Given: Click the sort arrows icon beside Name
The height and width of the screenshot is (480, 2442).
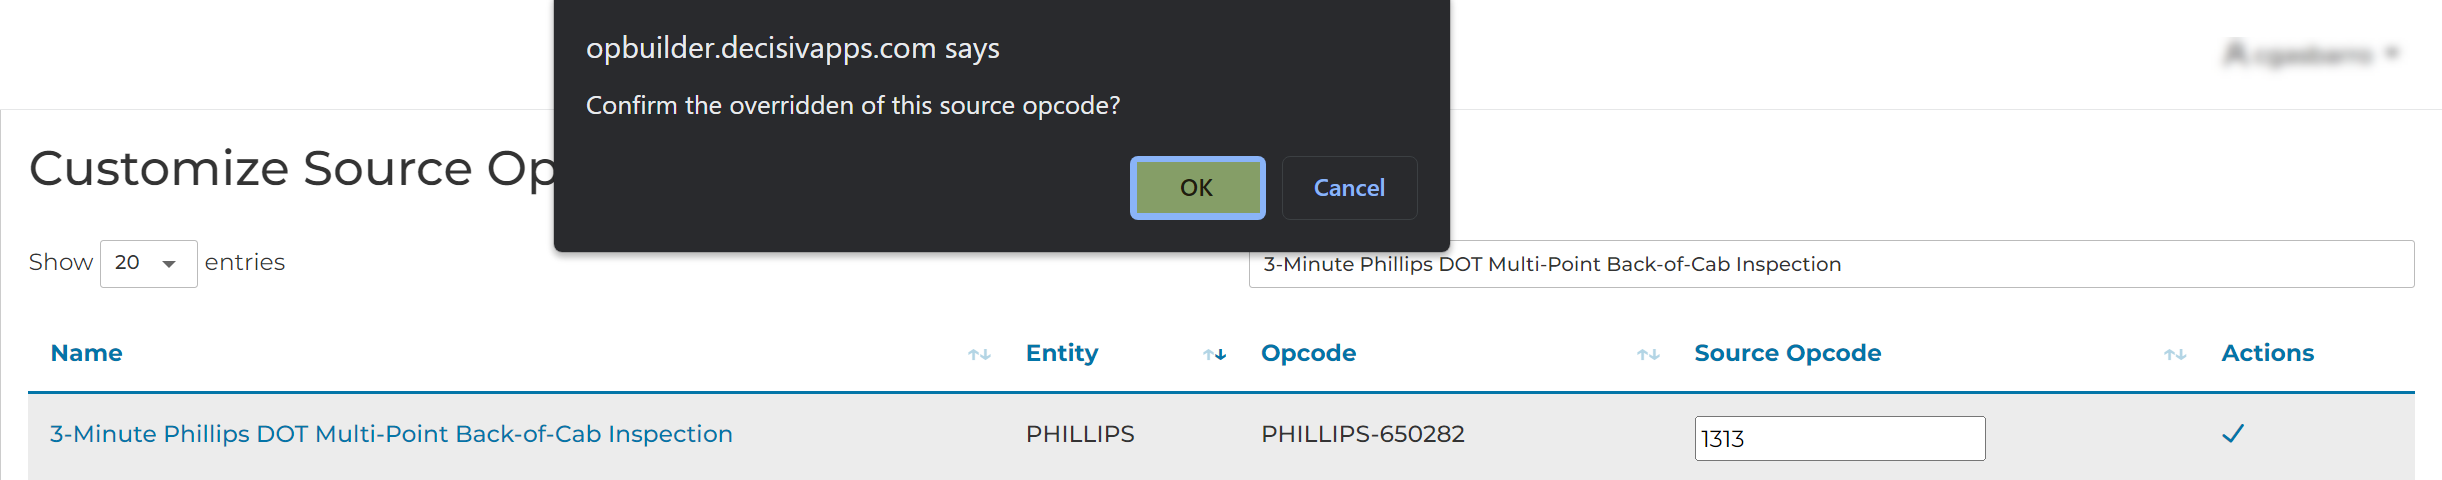Looking at the screenshot, I should tap(979, 354).
